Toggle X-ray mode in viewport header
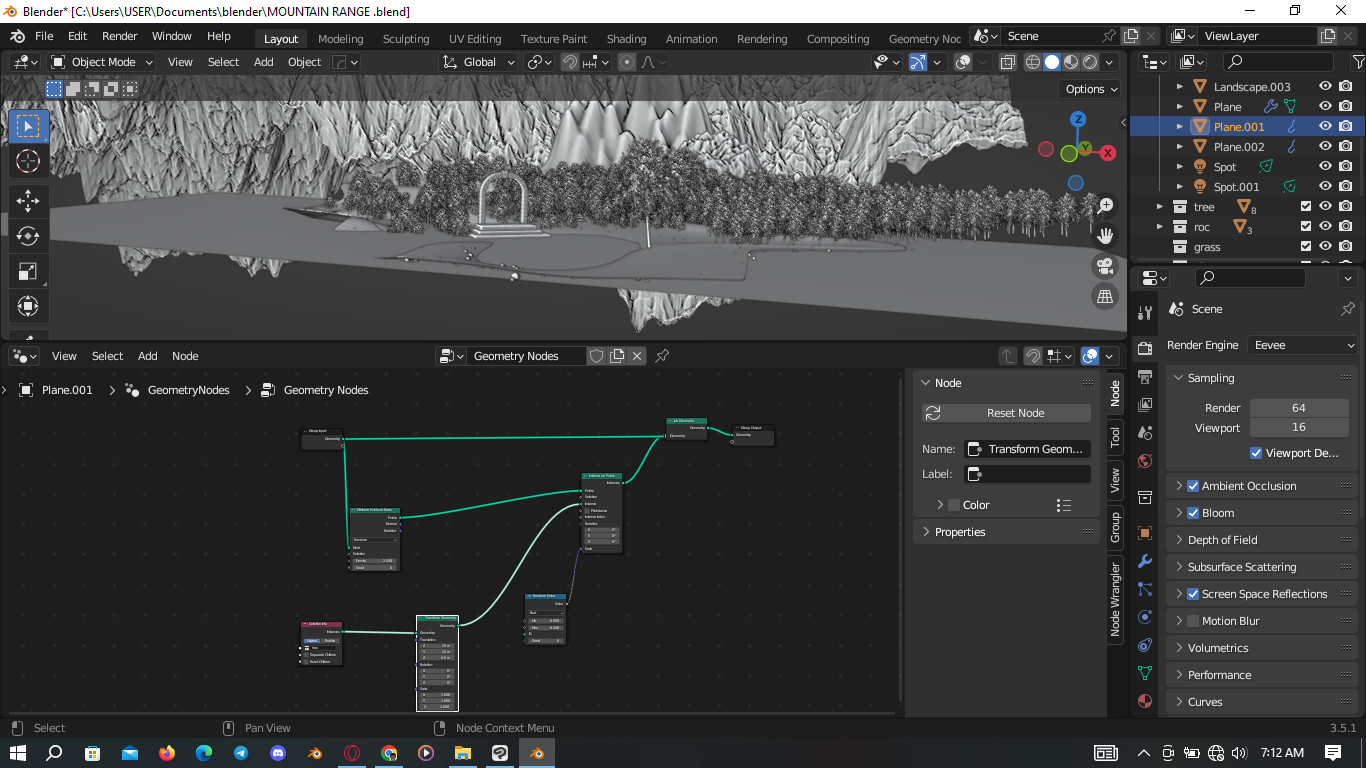This screenshot has width=1366, height=768. tap(1008, 62)
